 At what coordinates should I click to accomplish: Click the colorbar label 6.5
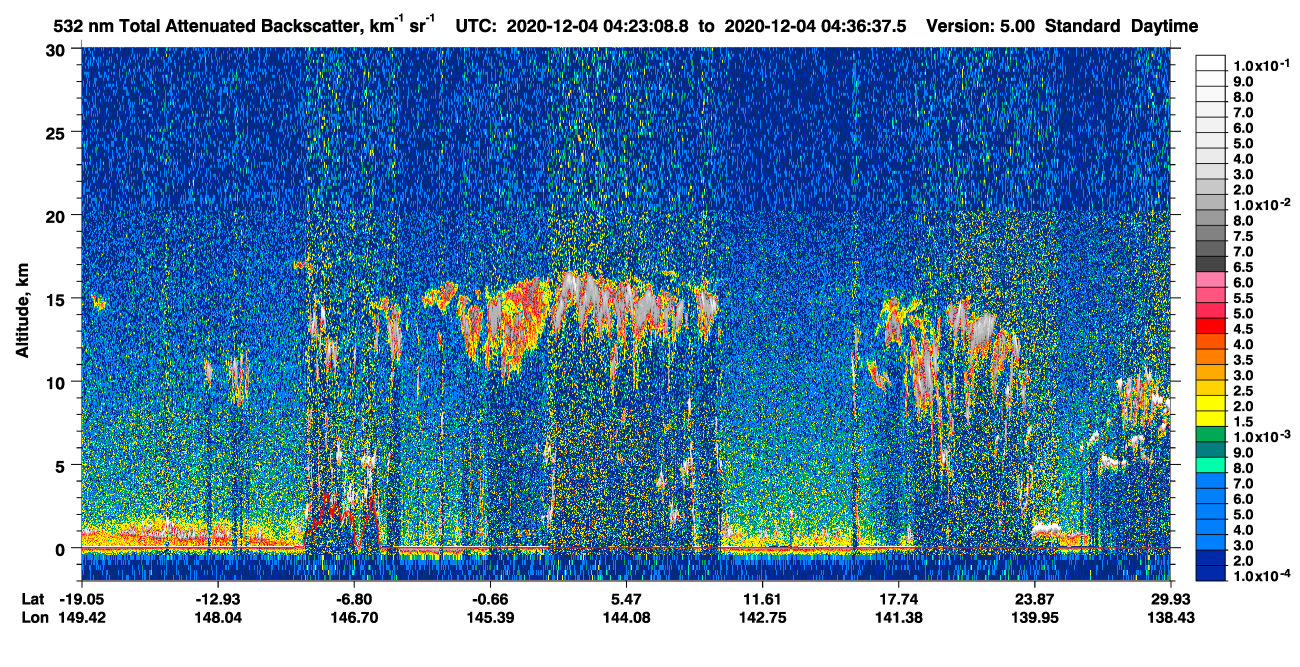[x=1244, y=267]
